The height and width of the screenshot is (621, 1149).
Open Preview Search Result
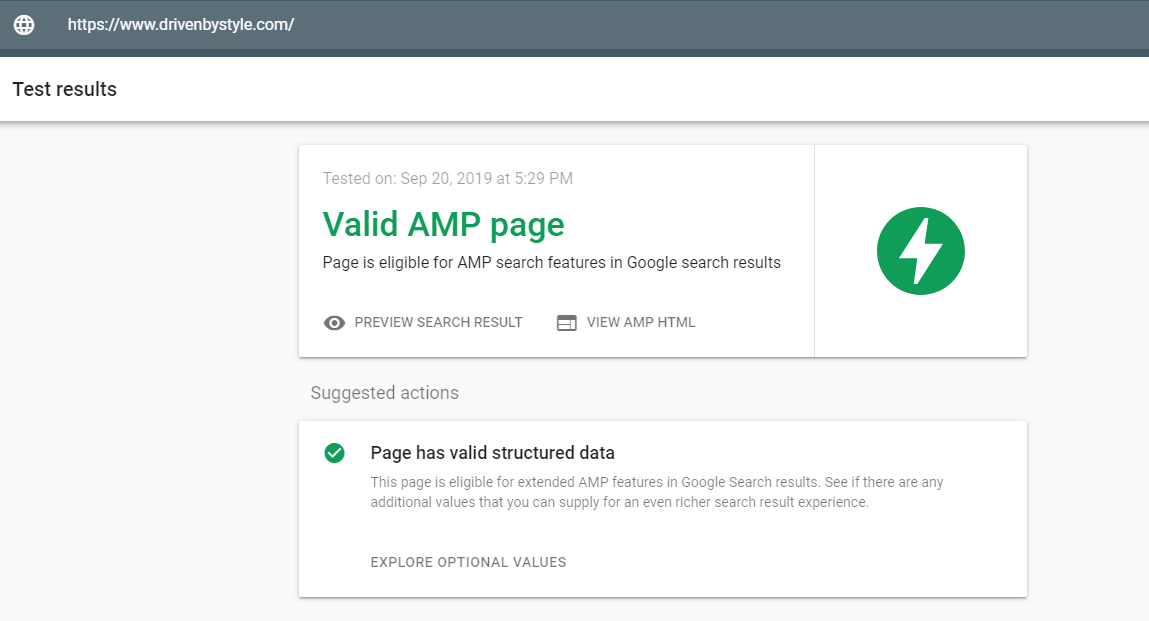tap(438, 323)
